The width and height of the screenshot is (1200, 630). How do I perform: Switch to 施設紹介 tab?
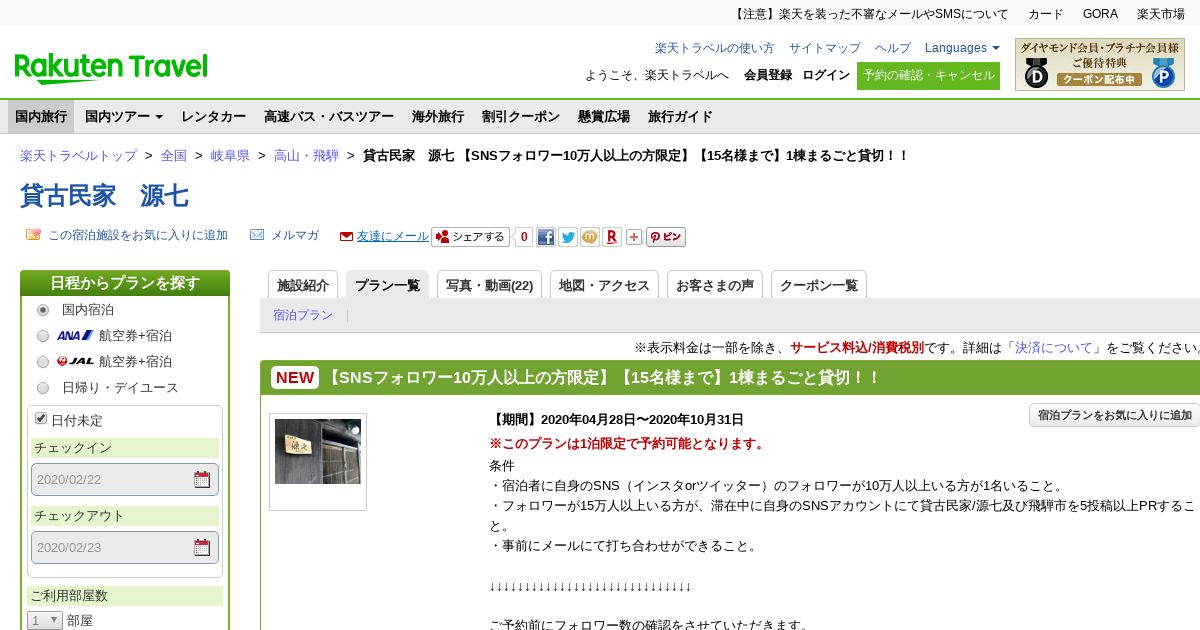coord(303,285)
